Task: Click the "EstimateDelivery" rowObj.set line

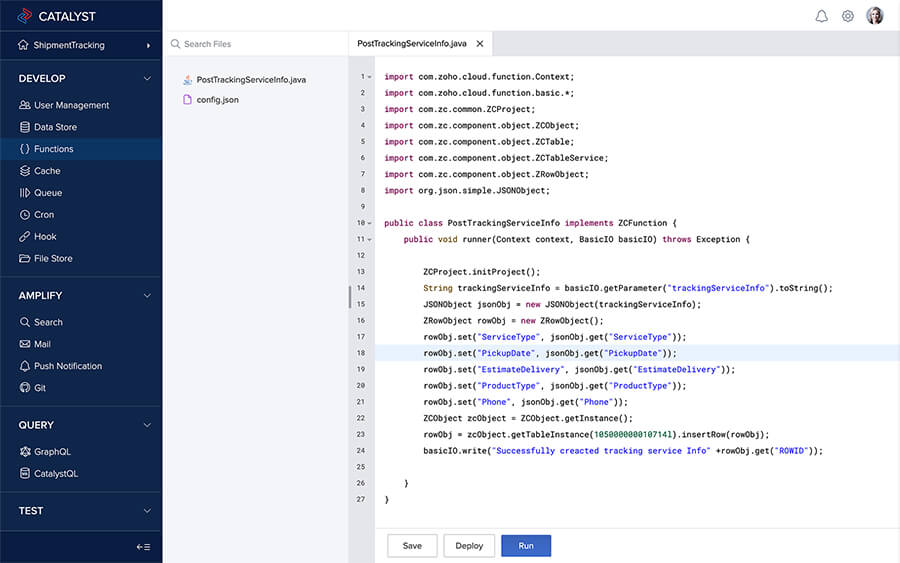Action: point(579,370)
